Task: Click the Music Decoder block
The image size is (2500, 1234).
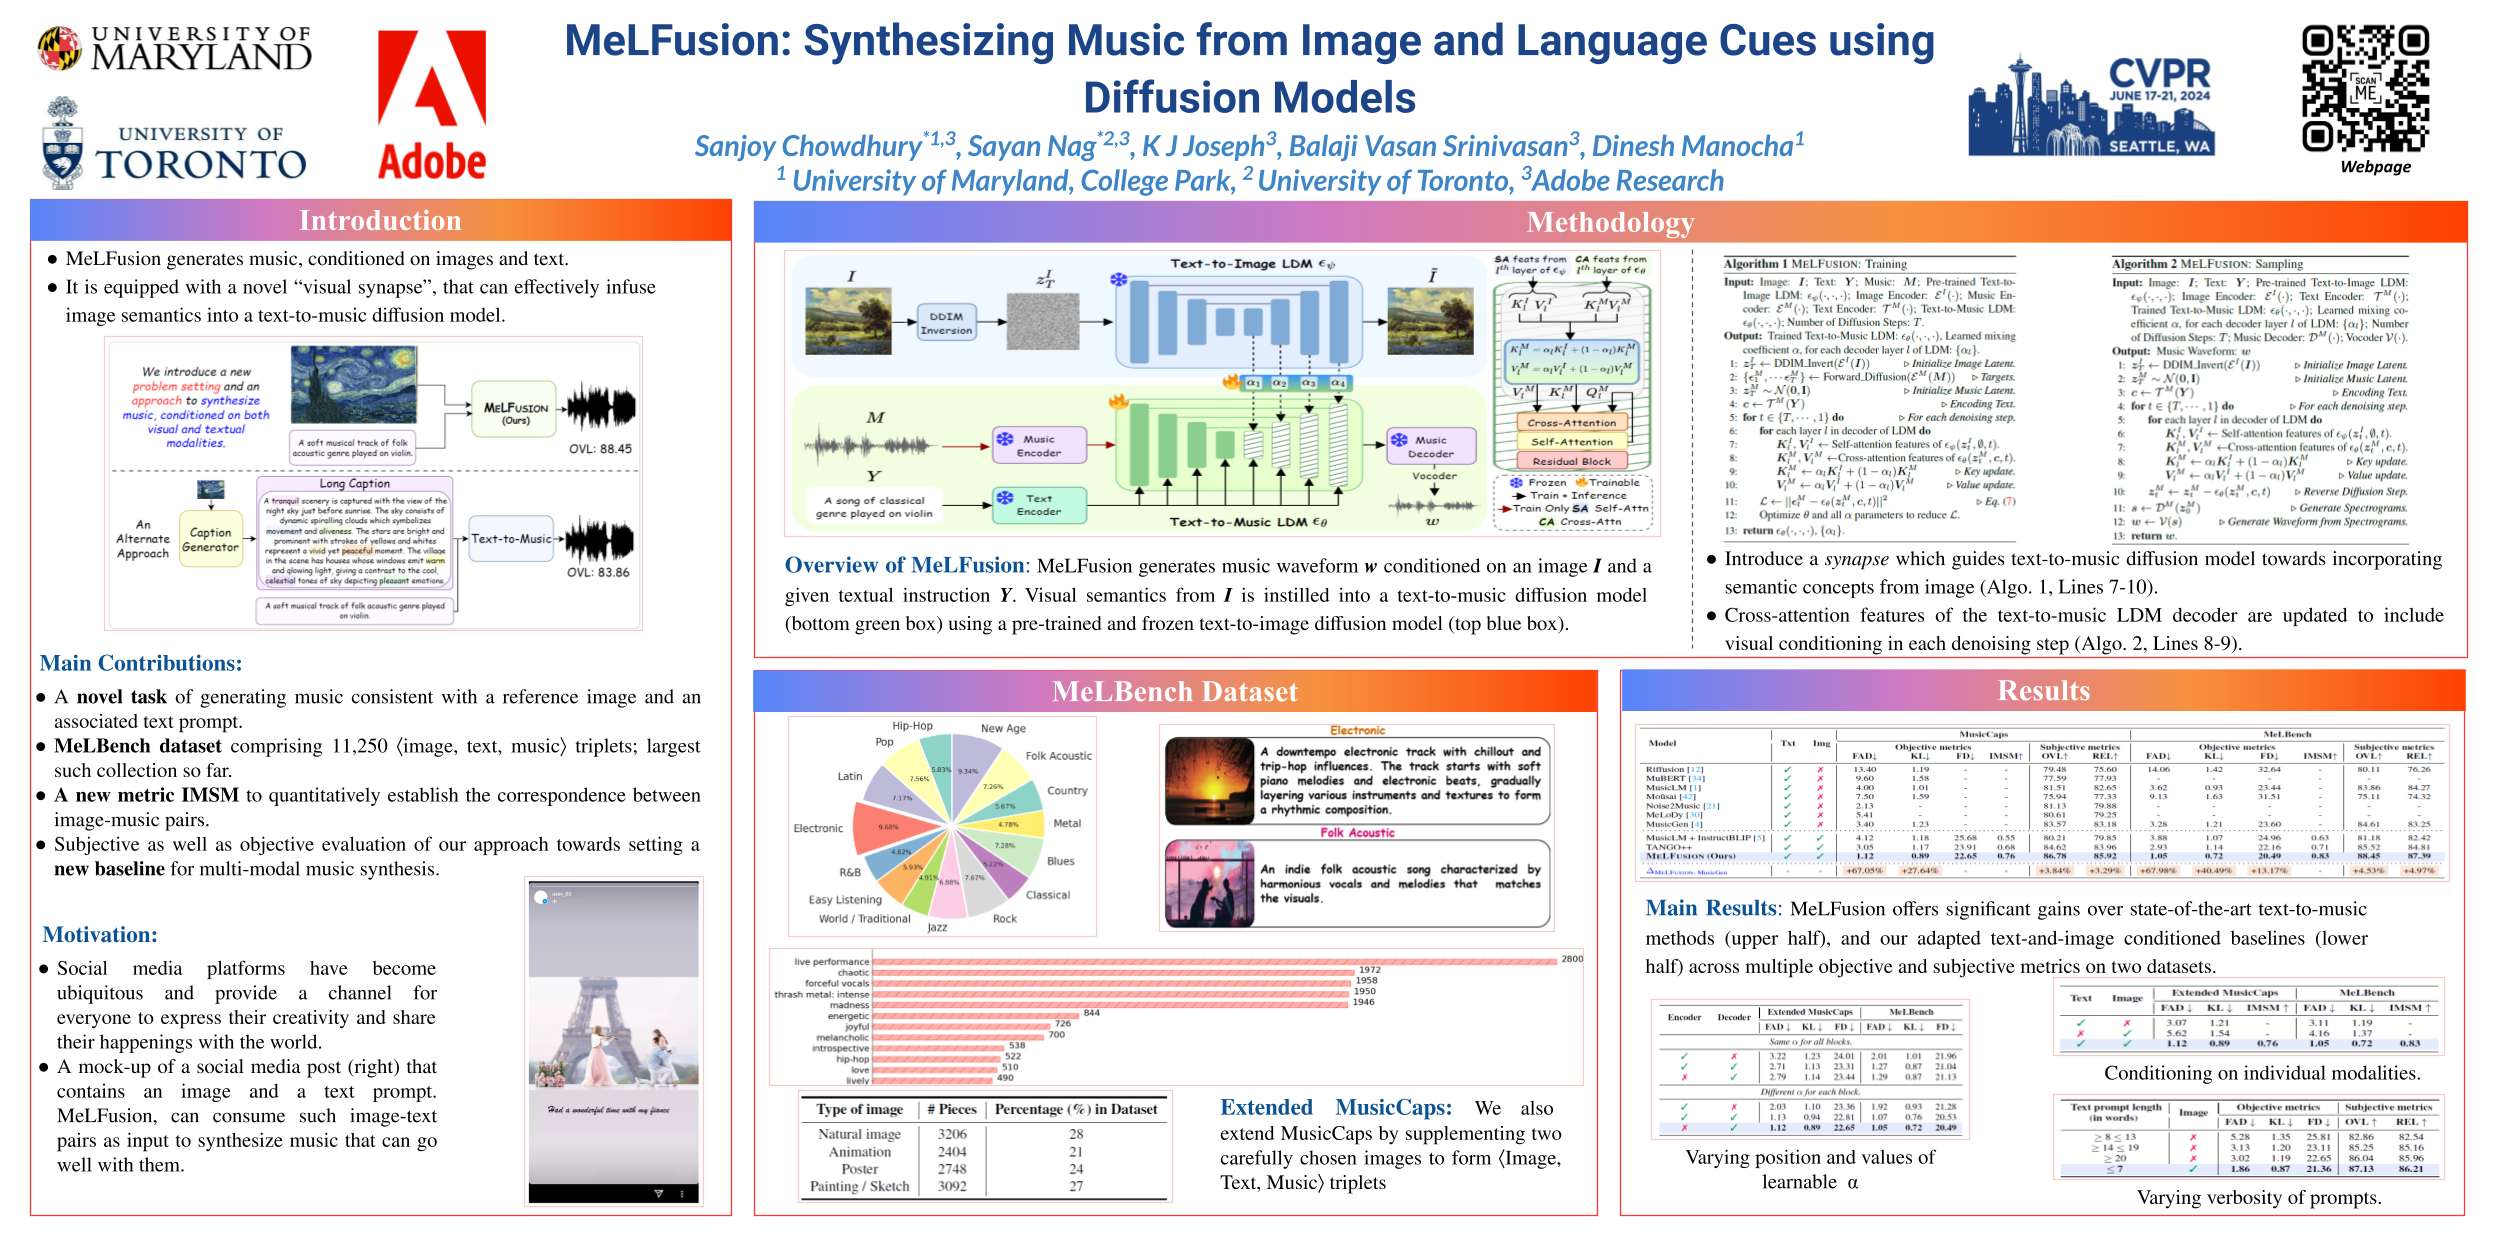Action: 1430,447
